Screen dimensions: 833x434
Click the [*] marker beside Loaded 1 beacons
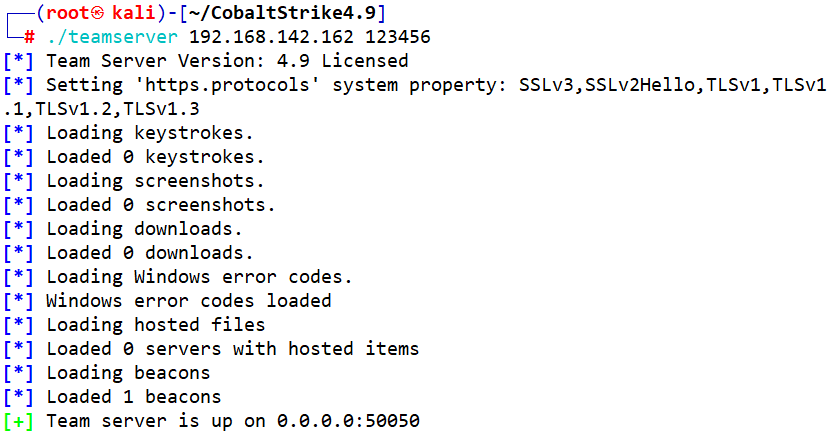(18, 397)
